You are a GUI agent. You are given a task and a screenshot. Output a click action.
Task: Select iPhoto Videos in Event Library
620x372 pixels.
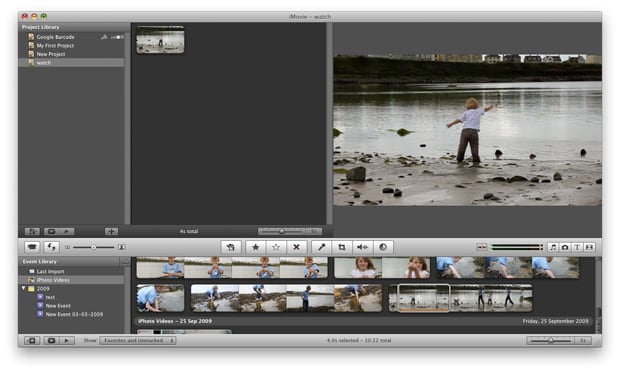coord(71,280)
